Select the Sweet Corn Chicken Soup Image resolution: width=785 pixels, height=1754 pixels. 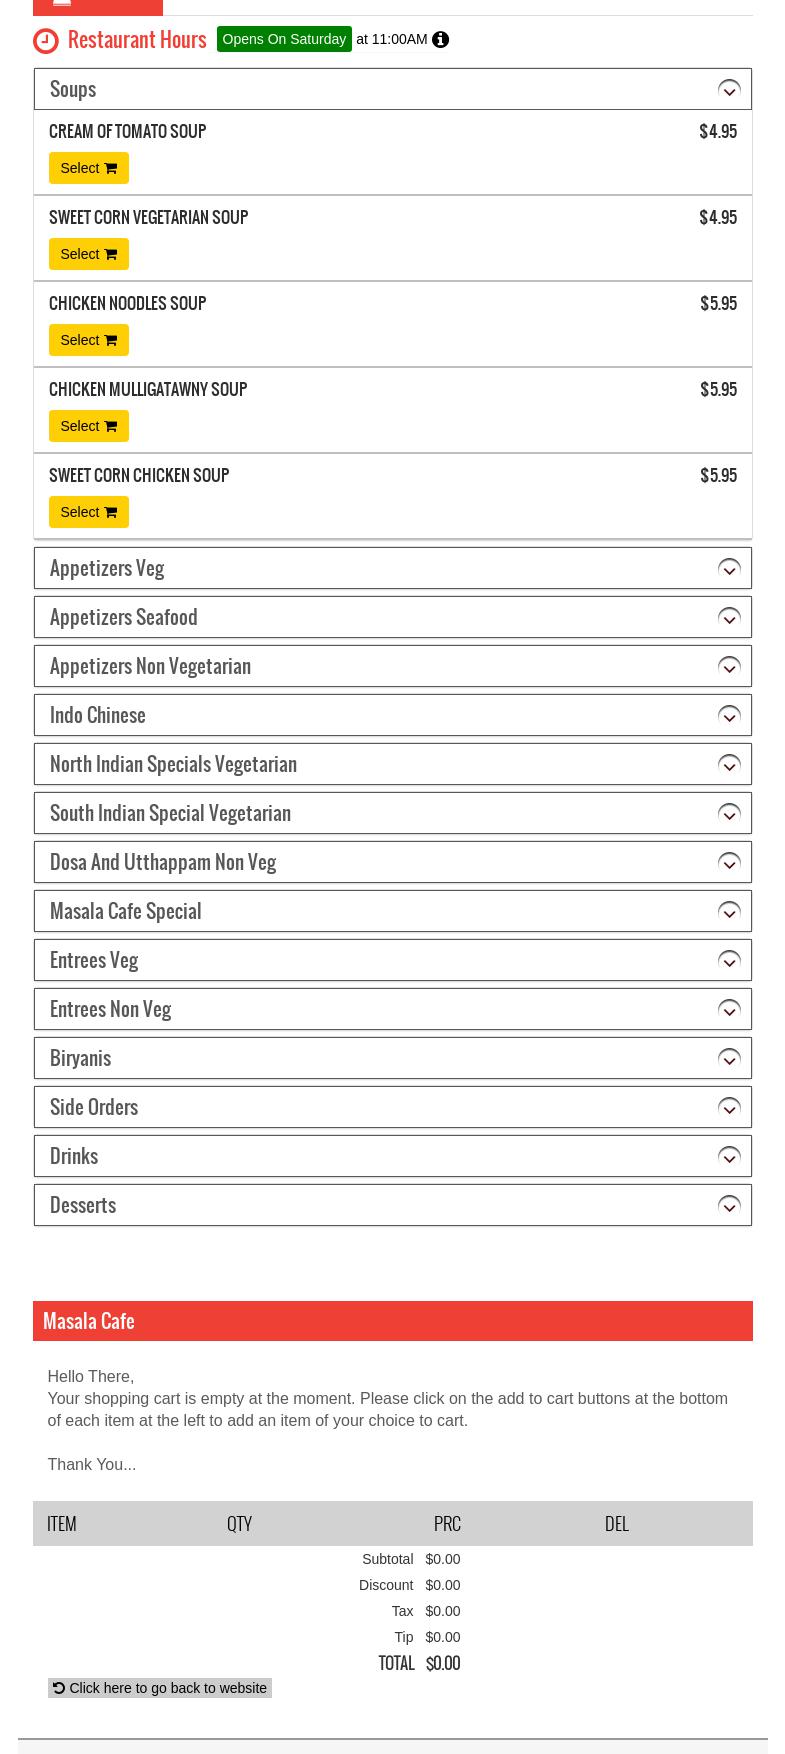(x=88, y=512)
